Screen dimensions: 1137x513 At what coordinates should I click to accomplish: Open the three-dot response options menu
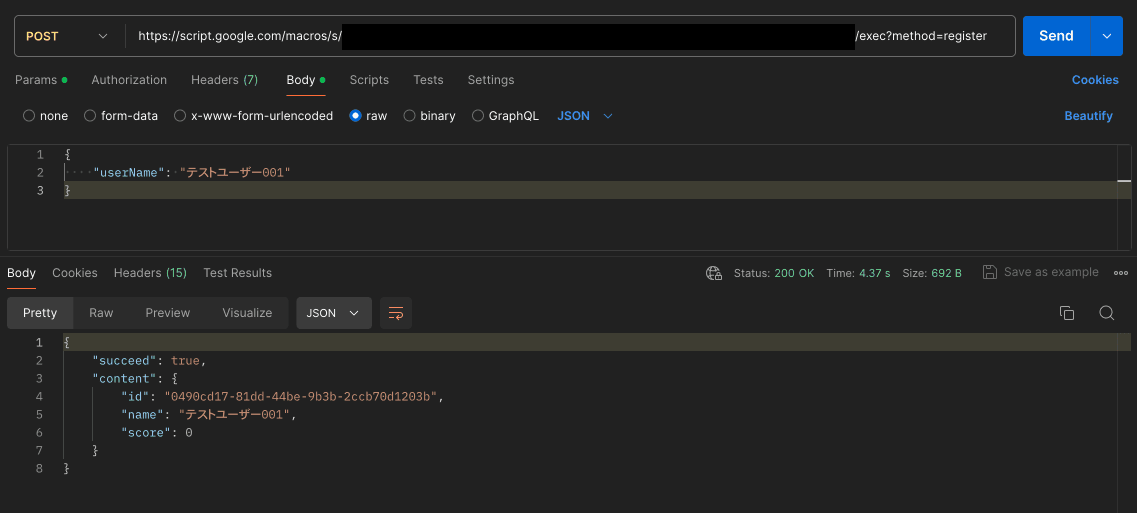(1120, 273)
